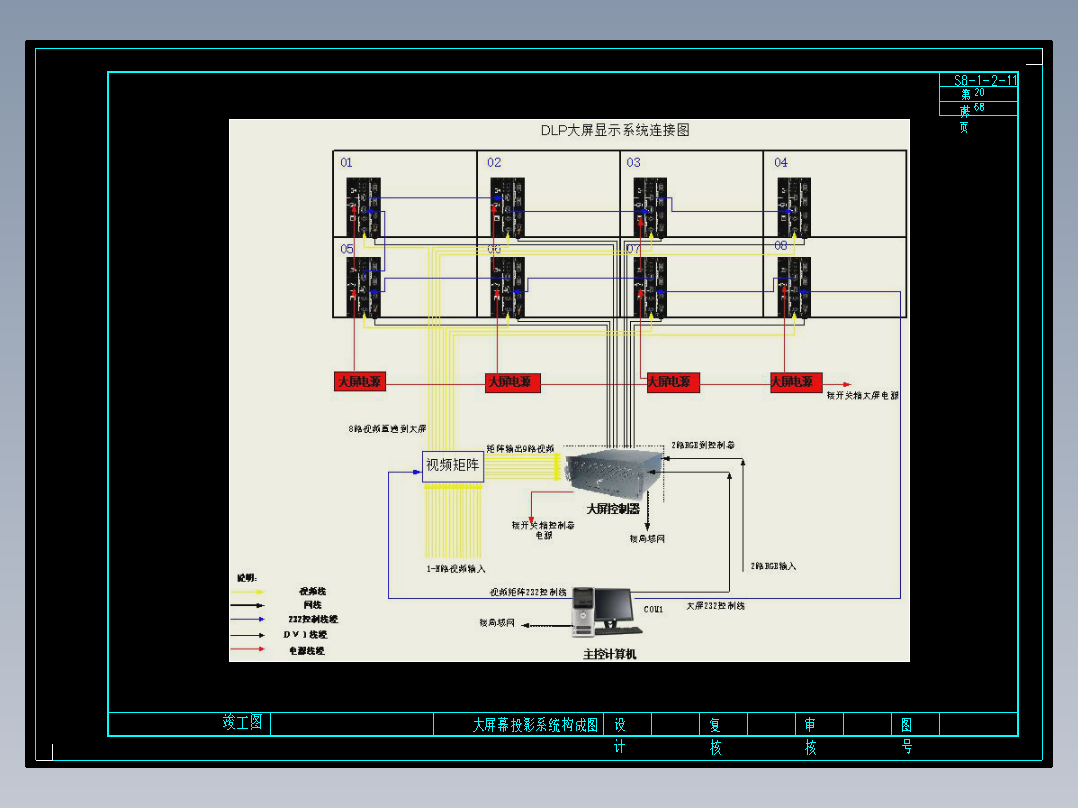Click drawing number S8-1-2-11

(985, 80)
